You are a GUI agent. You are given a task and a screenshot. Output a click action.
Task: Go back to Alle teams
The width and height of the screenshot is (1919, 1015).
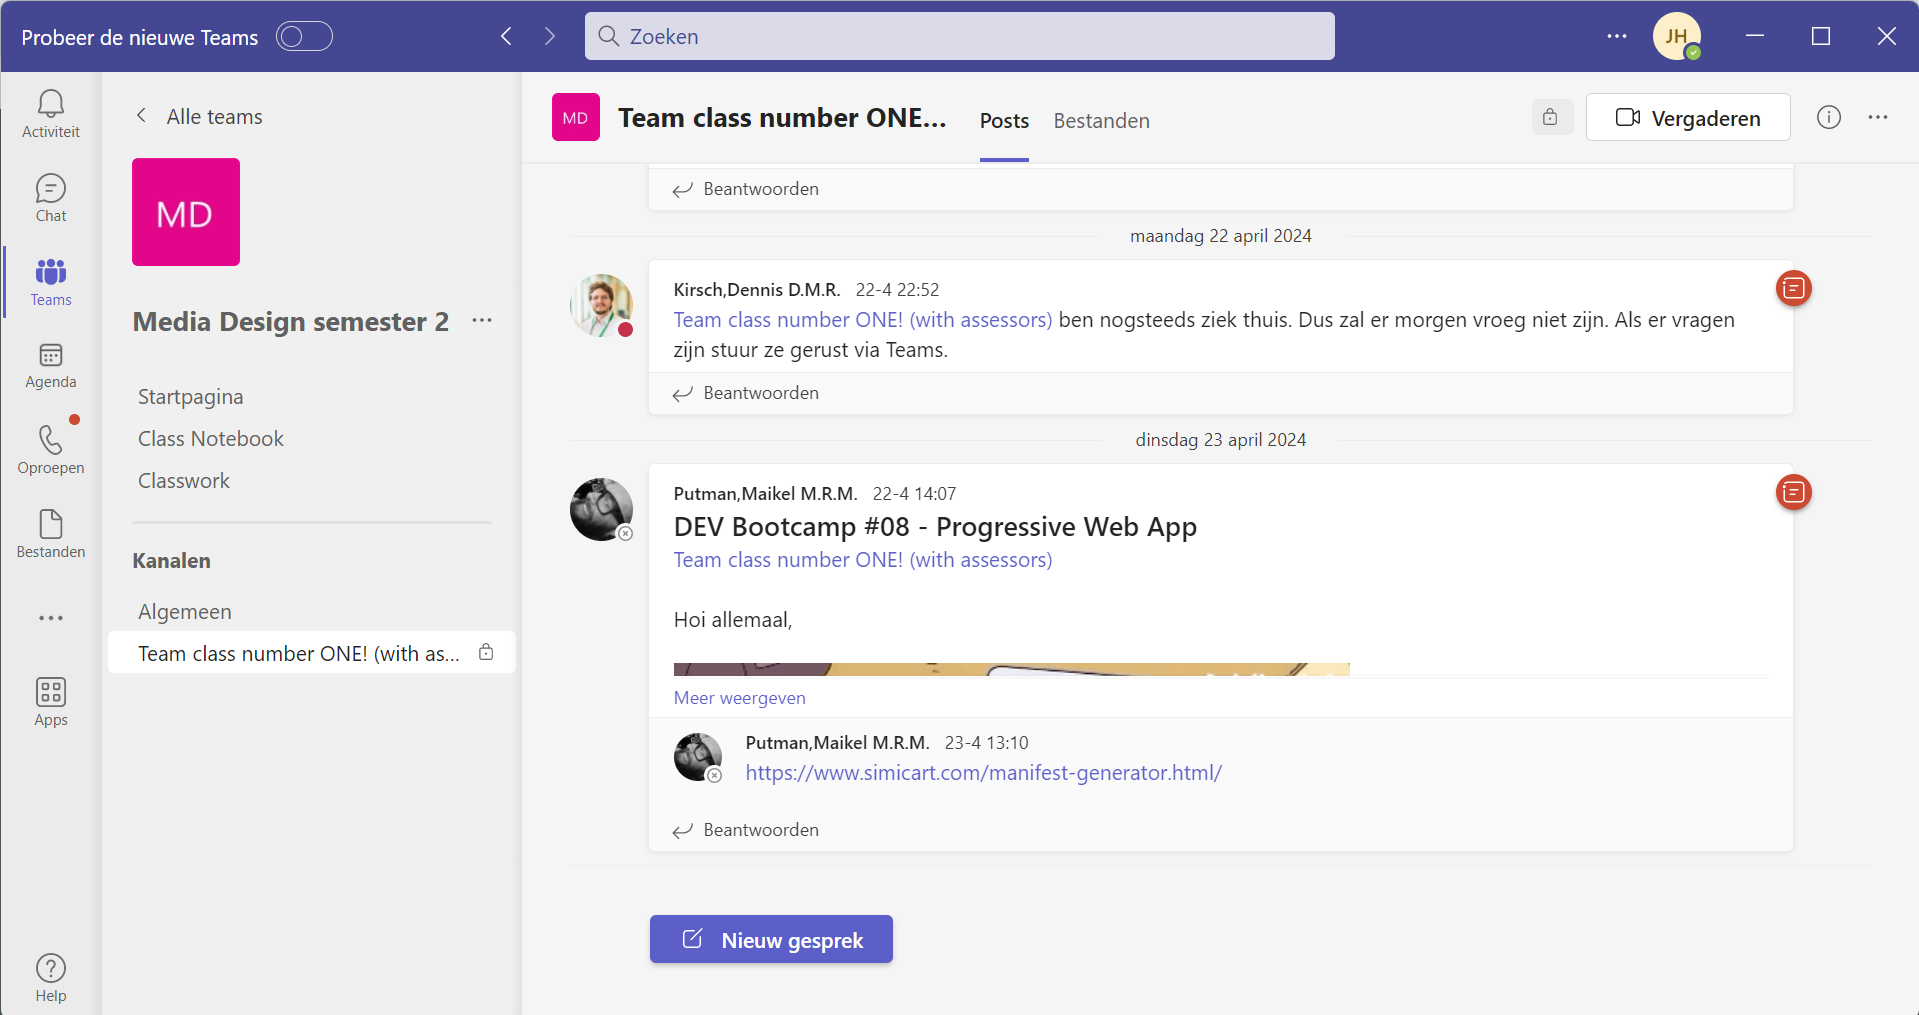(200, 117)
